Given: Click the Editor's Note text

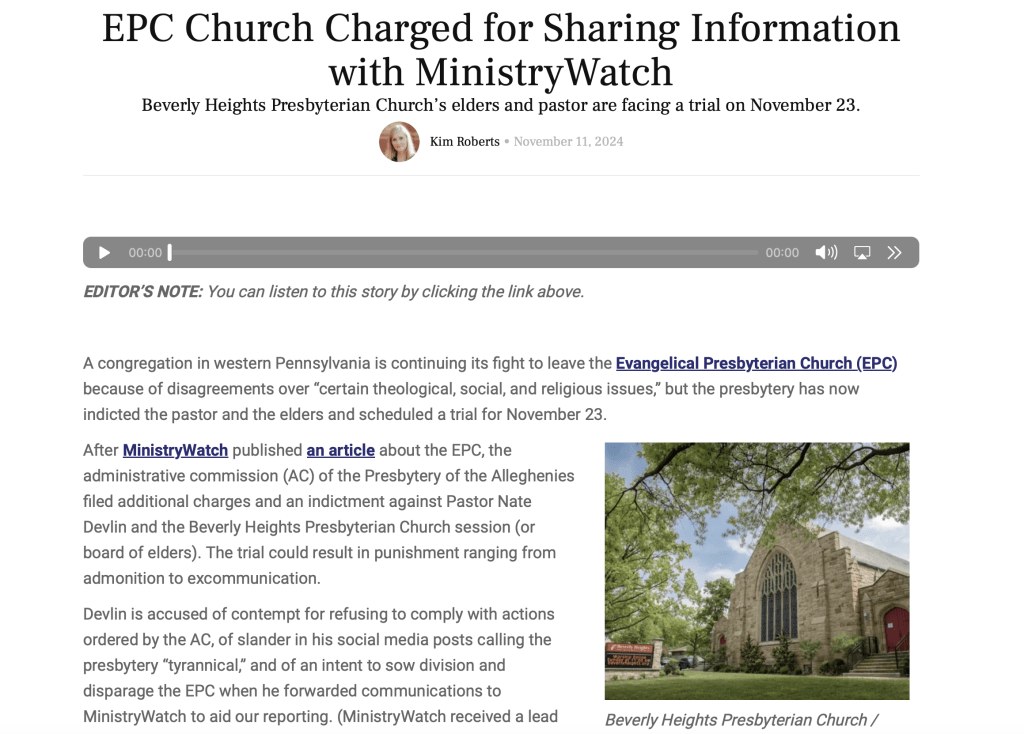Looking at the screenshot, I should click(x=333, y=292).
